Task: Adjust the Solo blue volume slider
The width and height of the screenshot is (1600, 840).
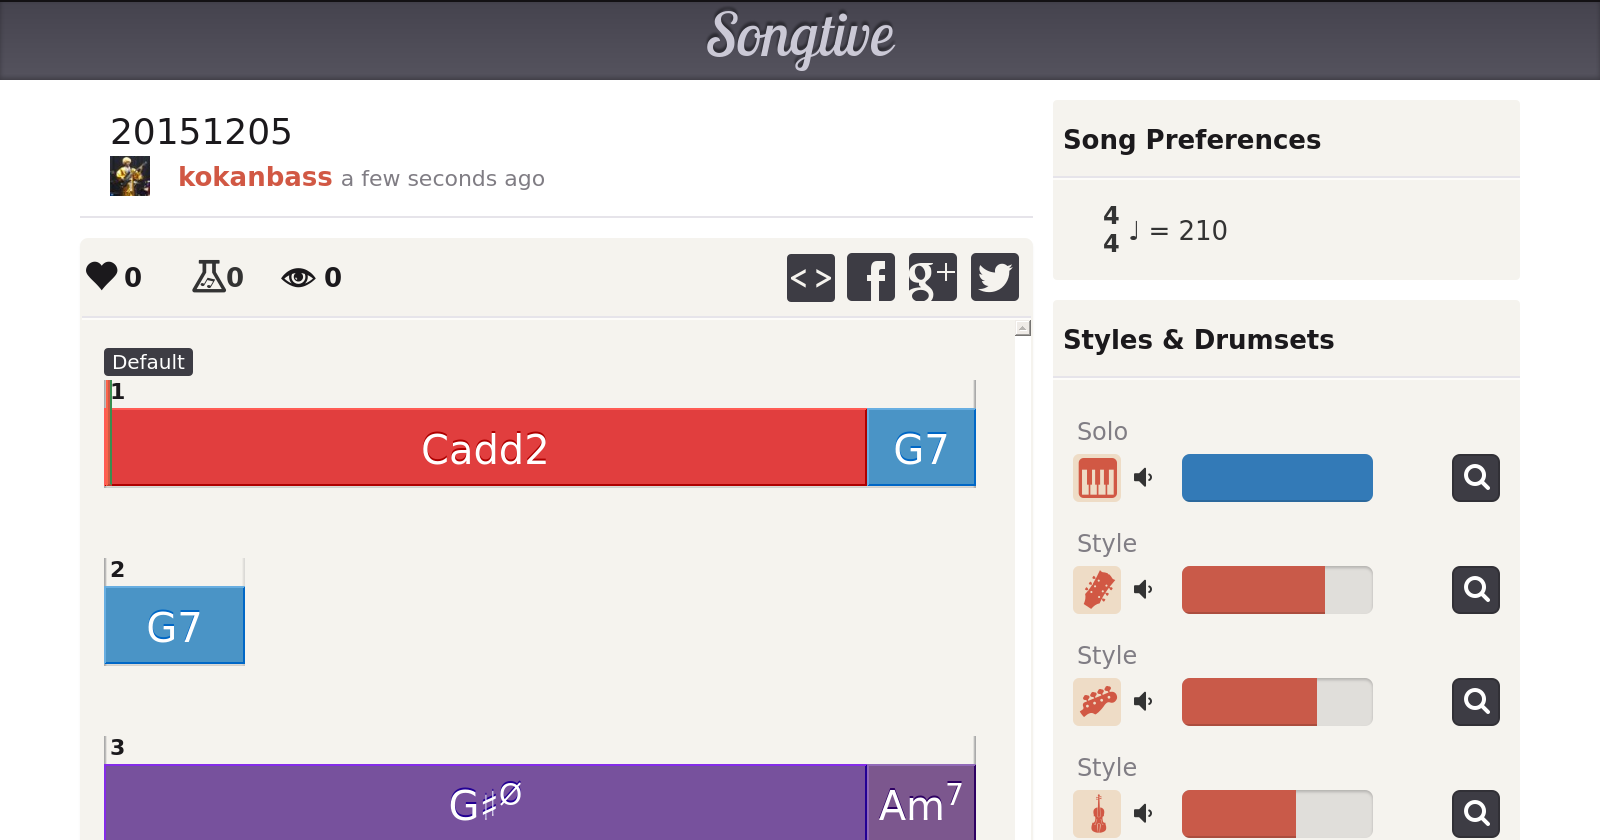Action: (x=1277, y=478)
